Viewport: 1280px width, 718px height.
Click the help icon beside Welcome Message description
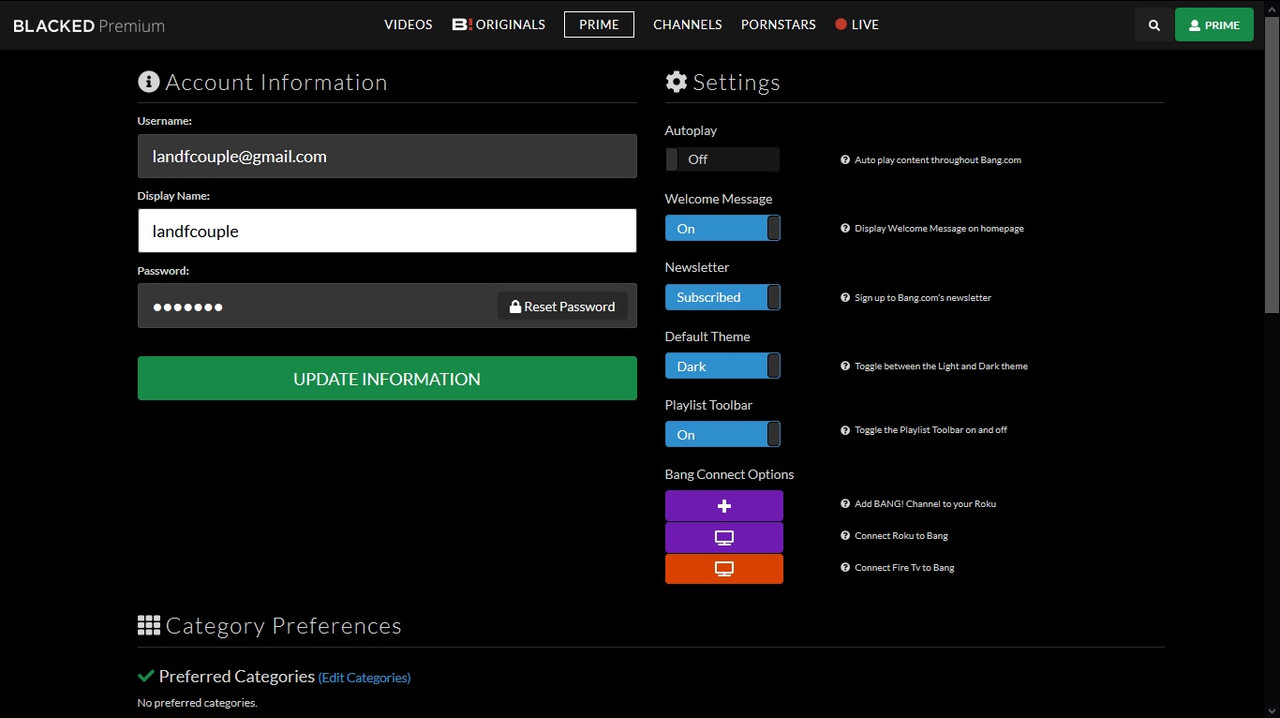[845, 228]
